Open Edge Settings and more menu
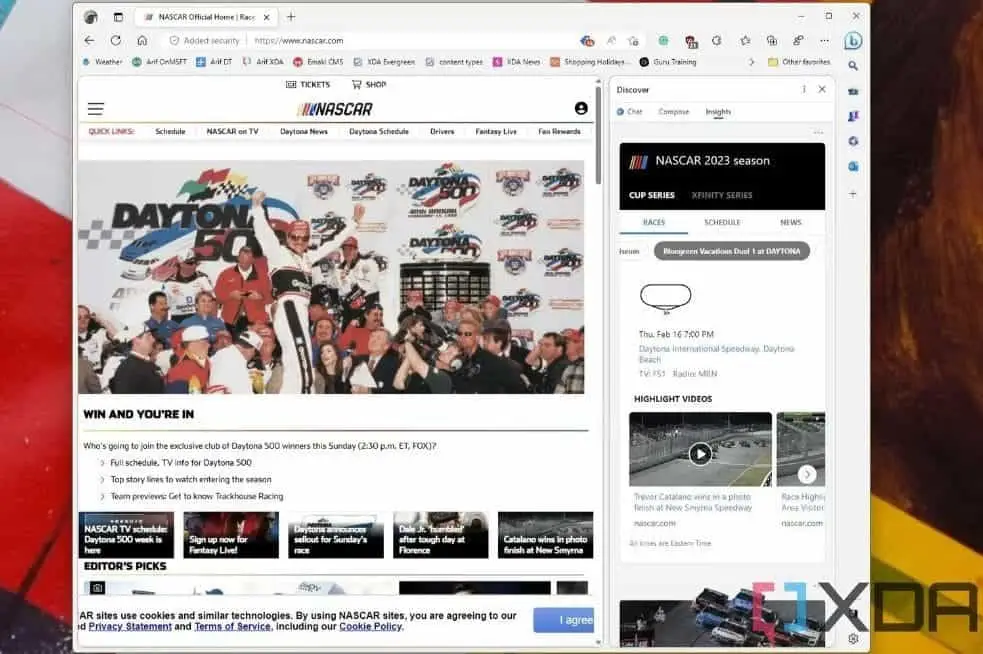This screenshot has height=654, width=983. point(824,41)
